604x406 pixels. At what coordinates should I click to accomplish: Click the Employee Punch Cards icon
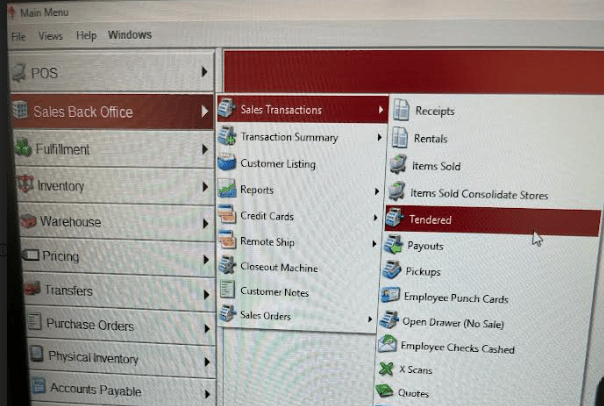point(390,296)
